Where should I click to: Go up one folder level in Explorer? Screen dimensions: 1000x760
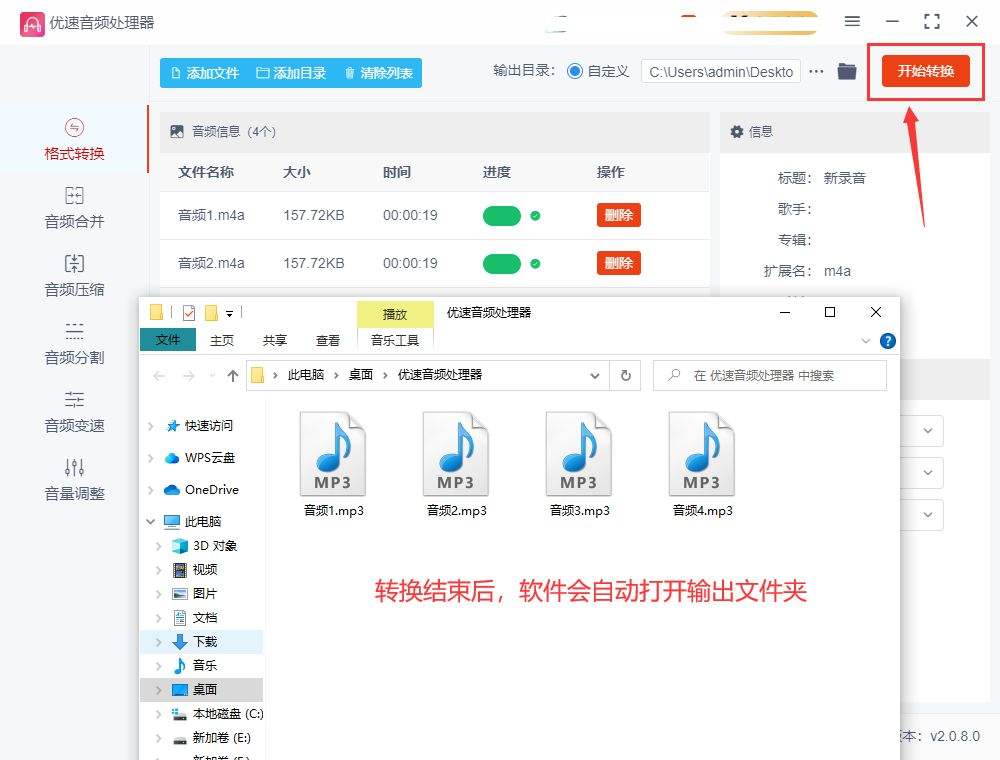(x=233, y=376)
